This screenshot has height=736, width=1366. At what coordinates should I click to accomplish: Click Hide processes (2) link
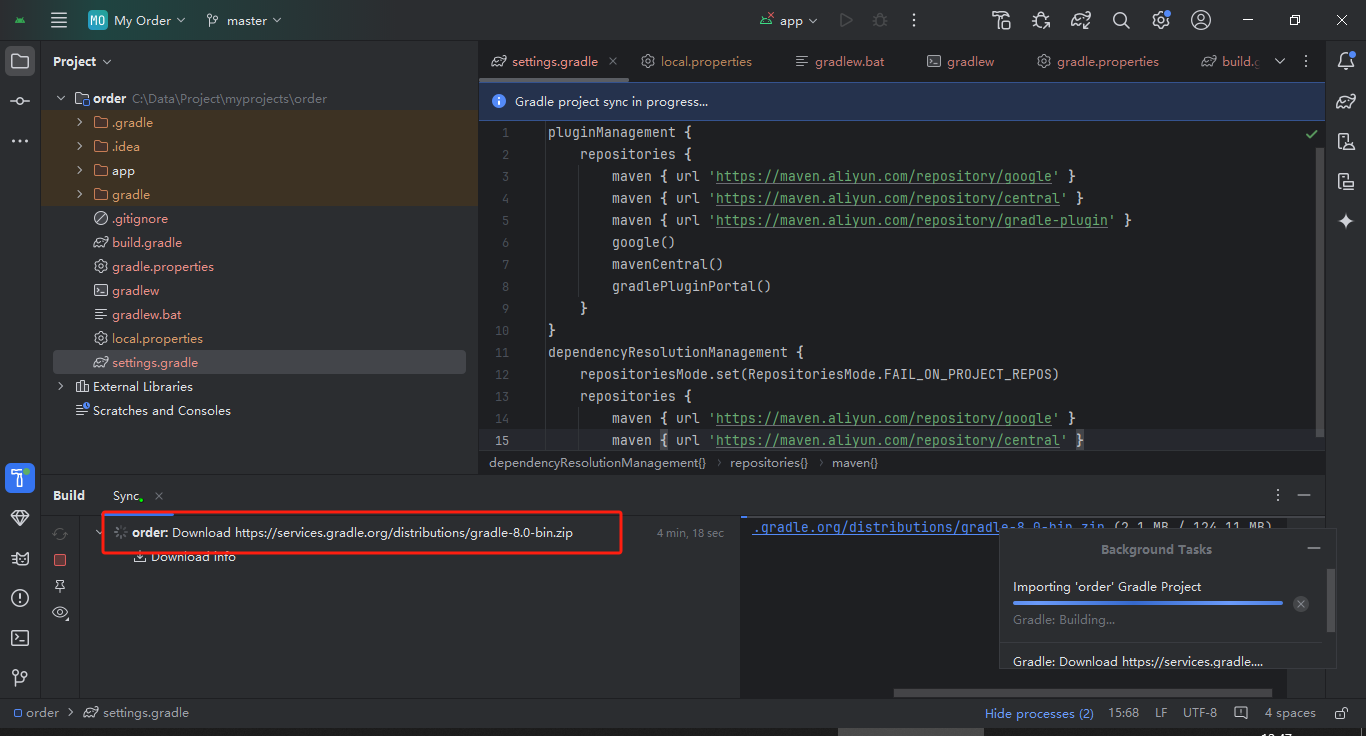coord(1039,713)
